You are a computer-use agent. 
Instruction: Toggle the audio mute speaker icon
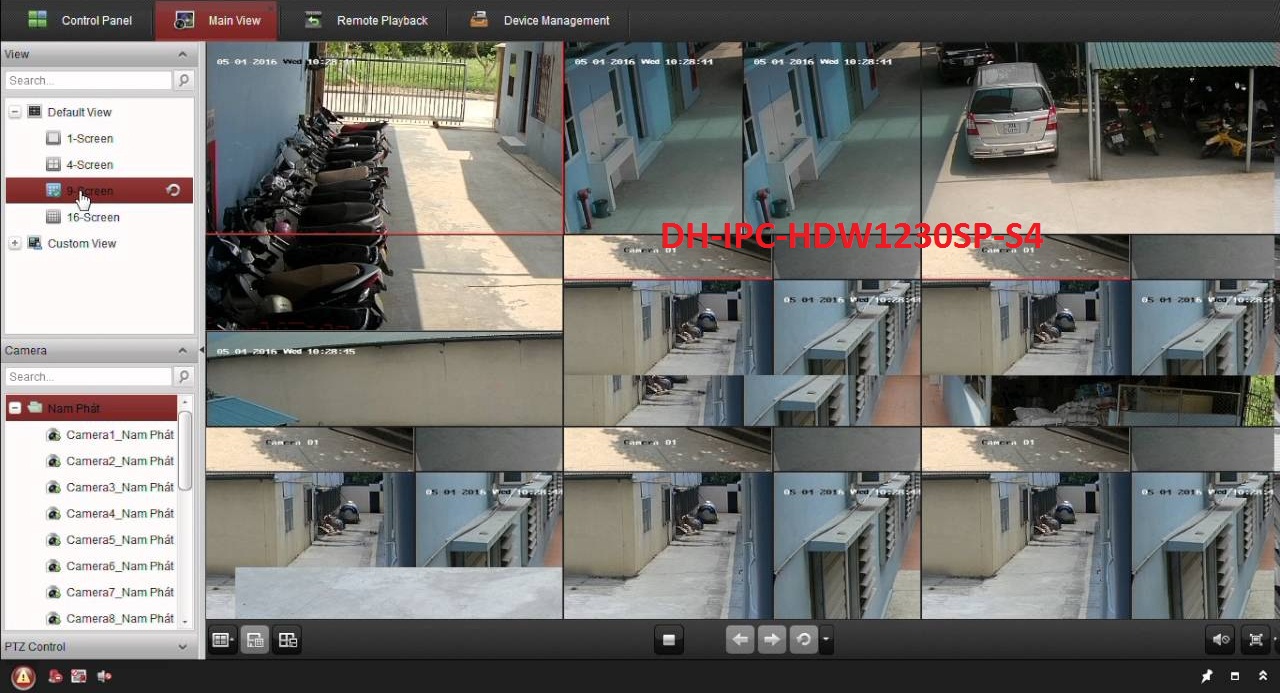1220,640
